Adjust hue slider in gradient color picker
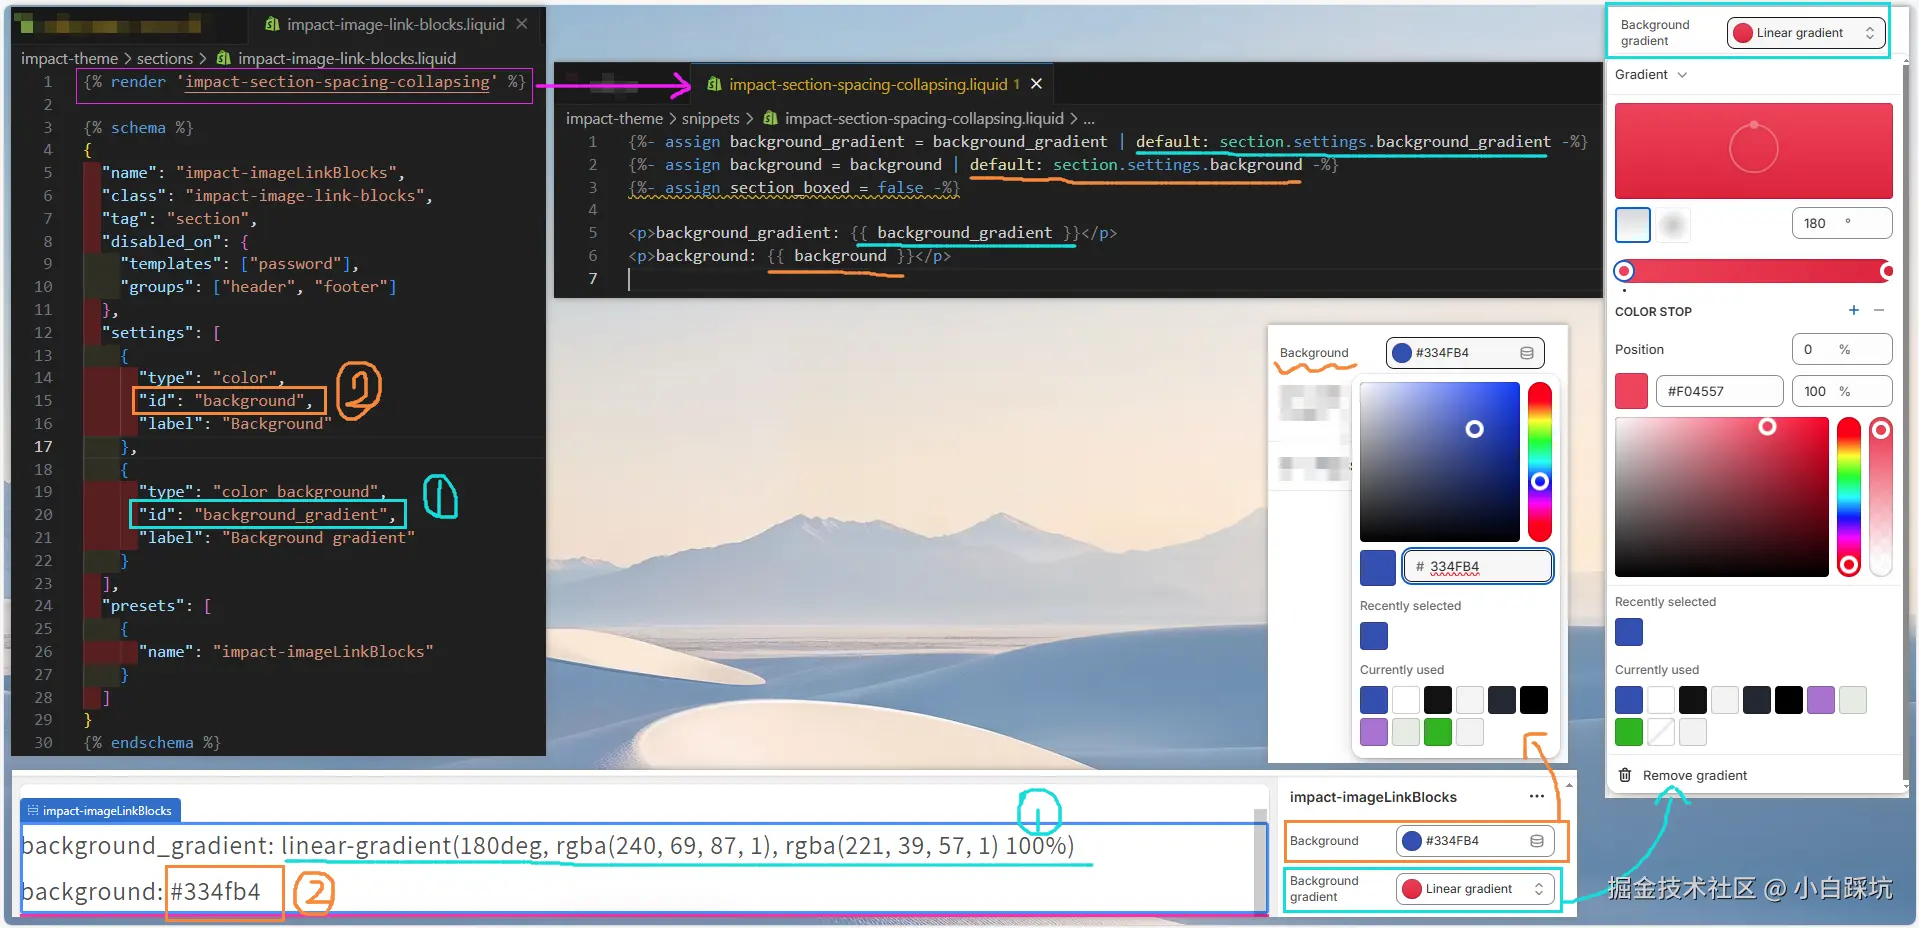The image size is (1919, 928). [x=1849, y=497]
